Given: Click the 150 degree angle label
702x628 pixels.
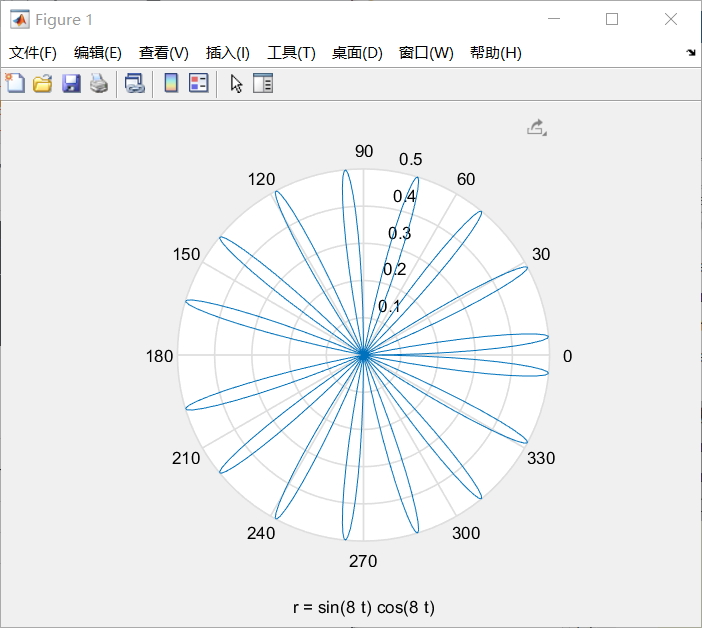Looking at the screenshot, I should (x=186, y=254).
